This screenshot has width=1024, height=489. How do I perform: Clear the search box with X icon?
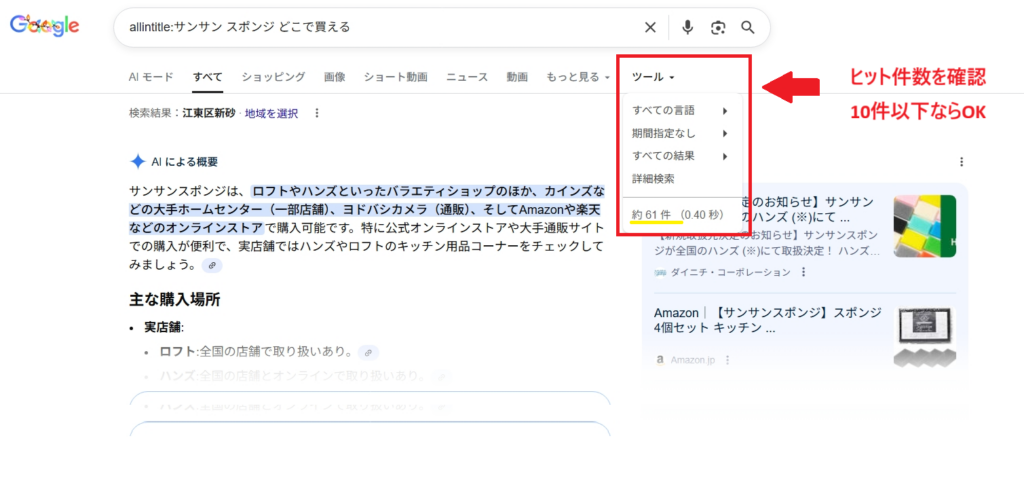[651, 27]
